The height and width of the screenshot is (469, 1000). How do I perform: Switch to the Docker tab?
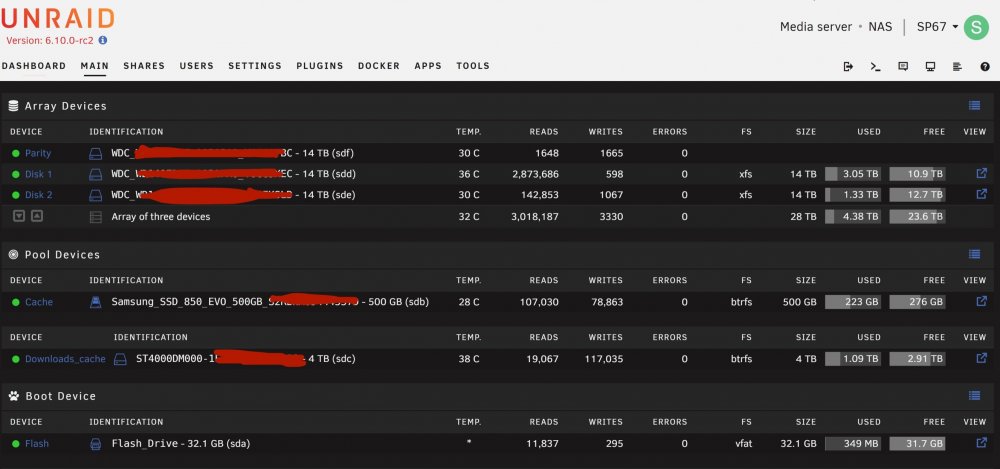click(x=379, y=66)
